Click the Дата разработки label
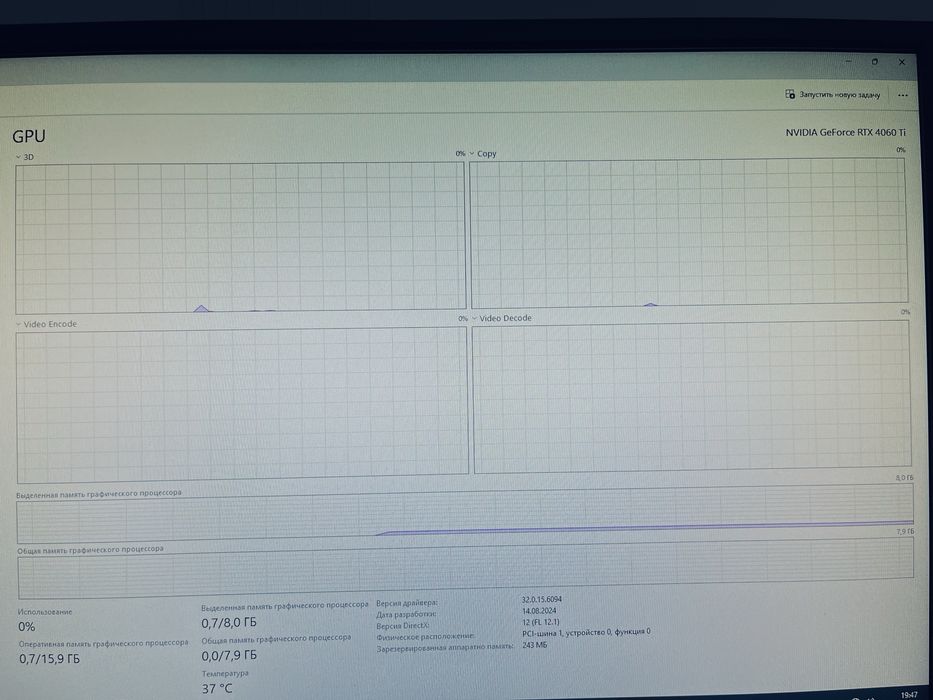The width and height of the screenshot is (933, 700). [x=406, y=614]
